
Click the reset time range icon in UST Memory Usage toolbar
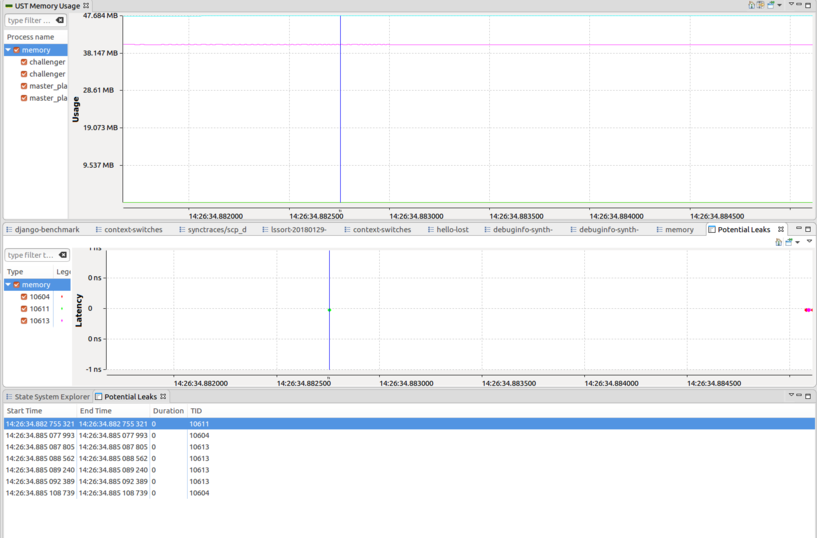point(751,6)
